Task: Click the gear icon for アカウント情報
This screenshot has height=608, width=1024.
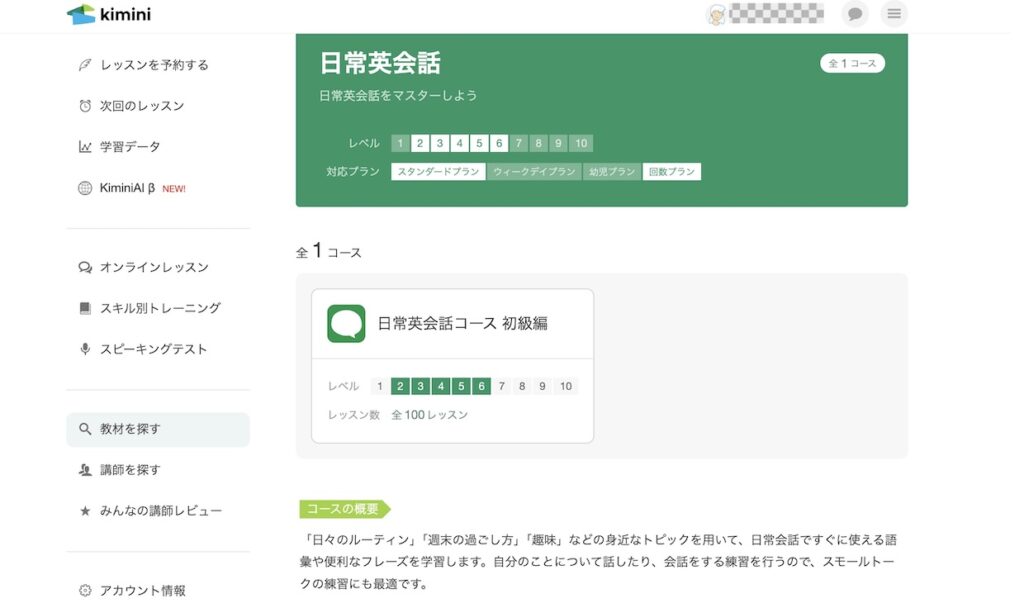Action: click(85, 590)
